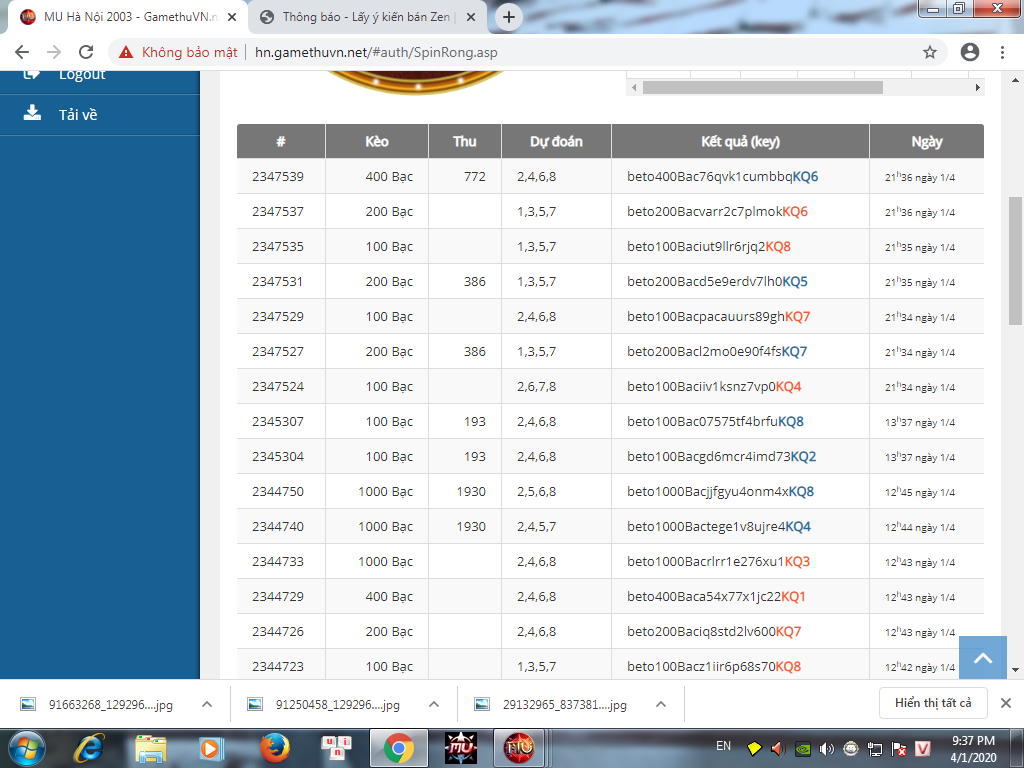
Task: Click the address bar URL field
Action: 580,52
